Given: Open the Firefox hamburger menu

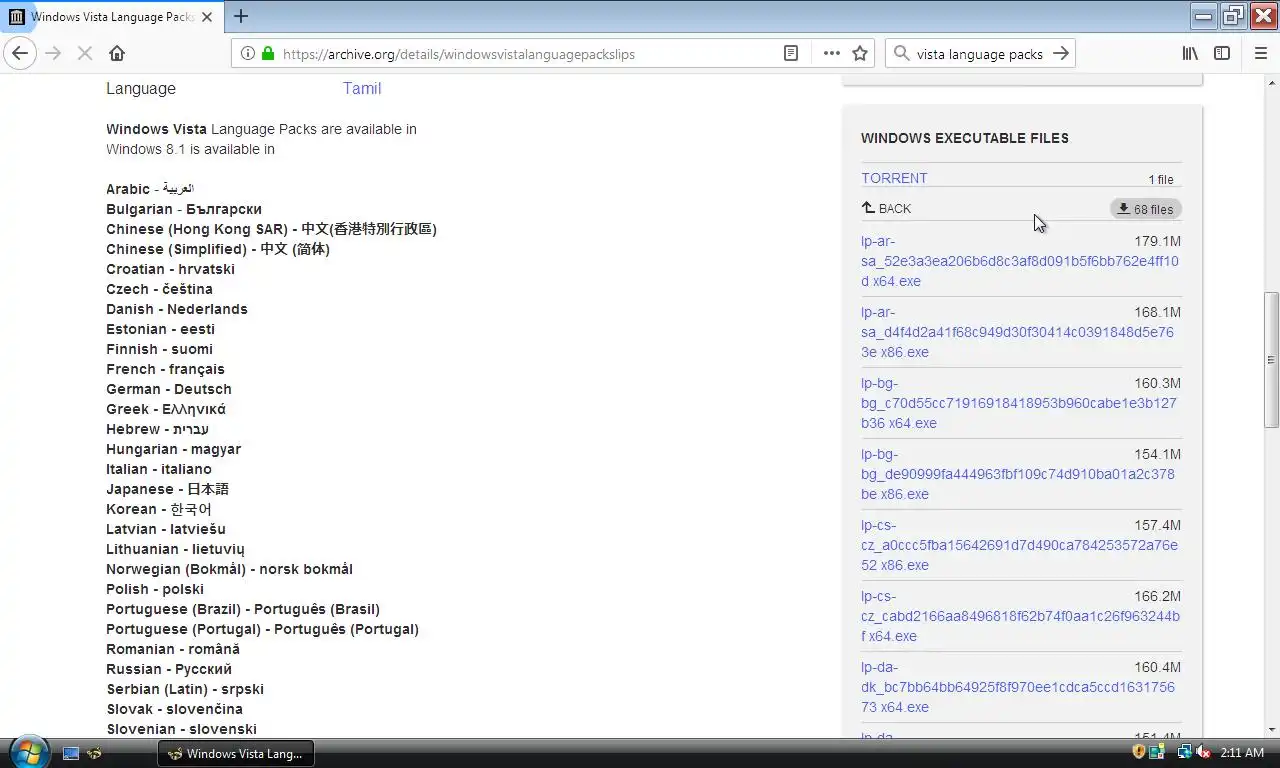Looking at the screenshot, I should click(1260, 54).
